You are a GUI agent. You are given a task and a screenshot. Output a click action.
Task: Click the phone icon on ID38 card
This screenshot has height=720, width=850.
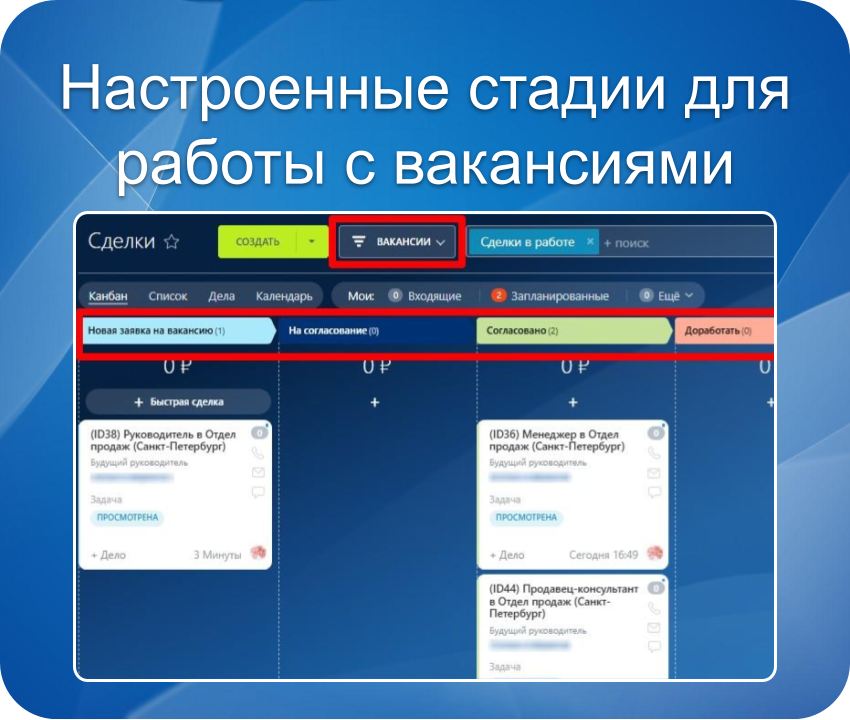point(258,453)
